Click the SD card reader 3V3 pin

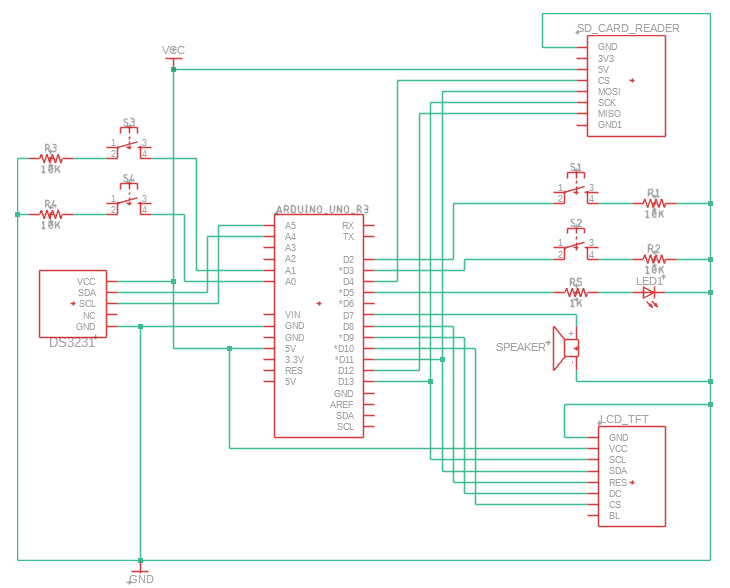[x=606, y=59]
